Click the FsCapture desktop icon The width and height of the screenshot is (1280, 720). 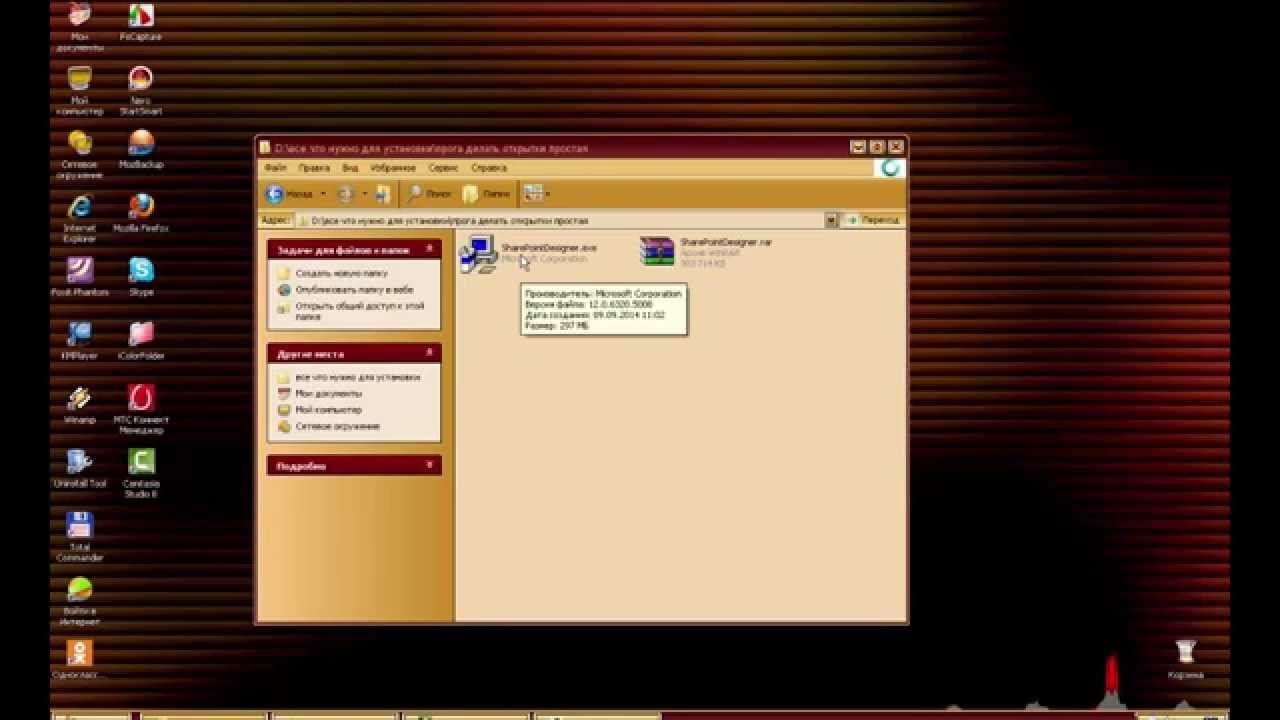[141, 21]
